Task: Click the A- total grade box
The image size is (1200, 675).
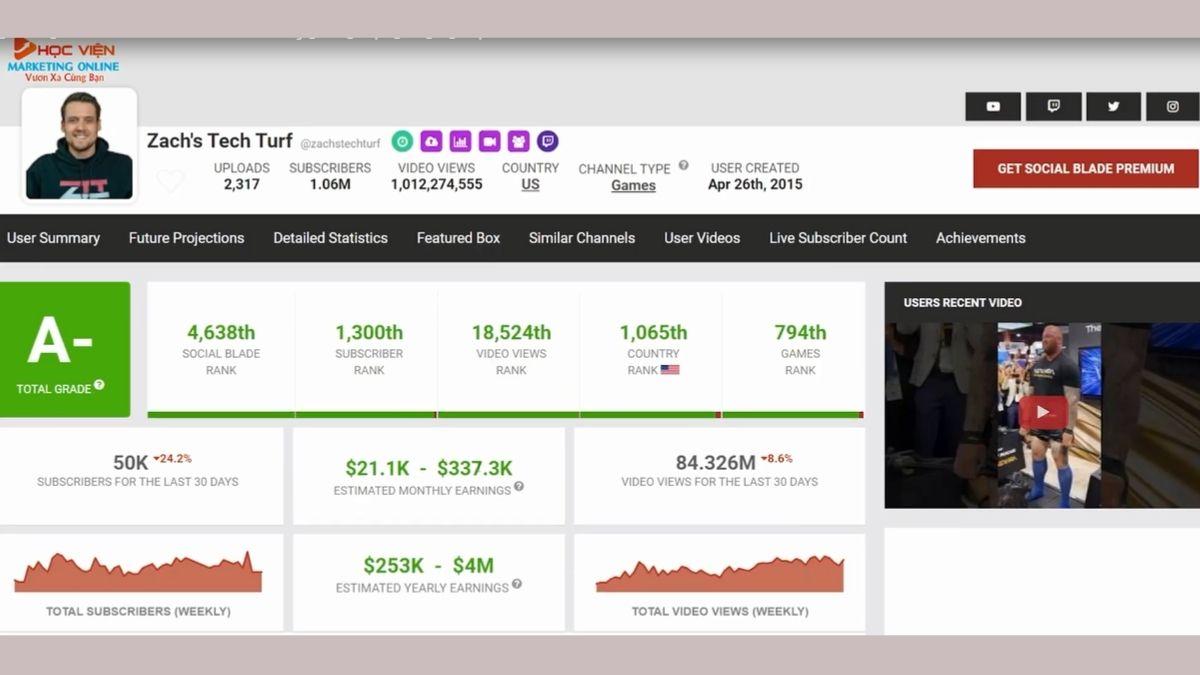Action: 65,349
